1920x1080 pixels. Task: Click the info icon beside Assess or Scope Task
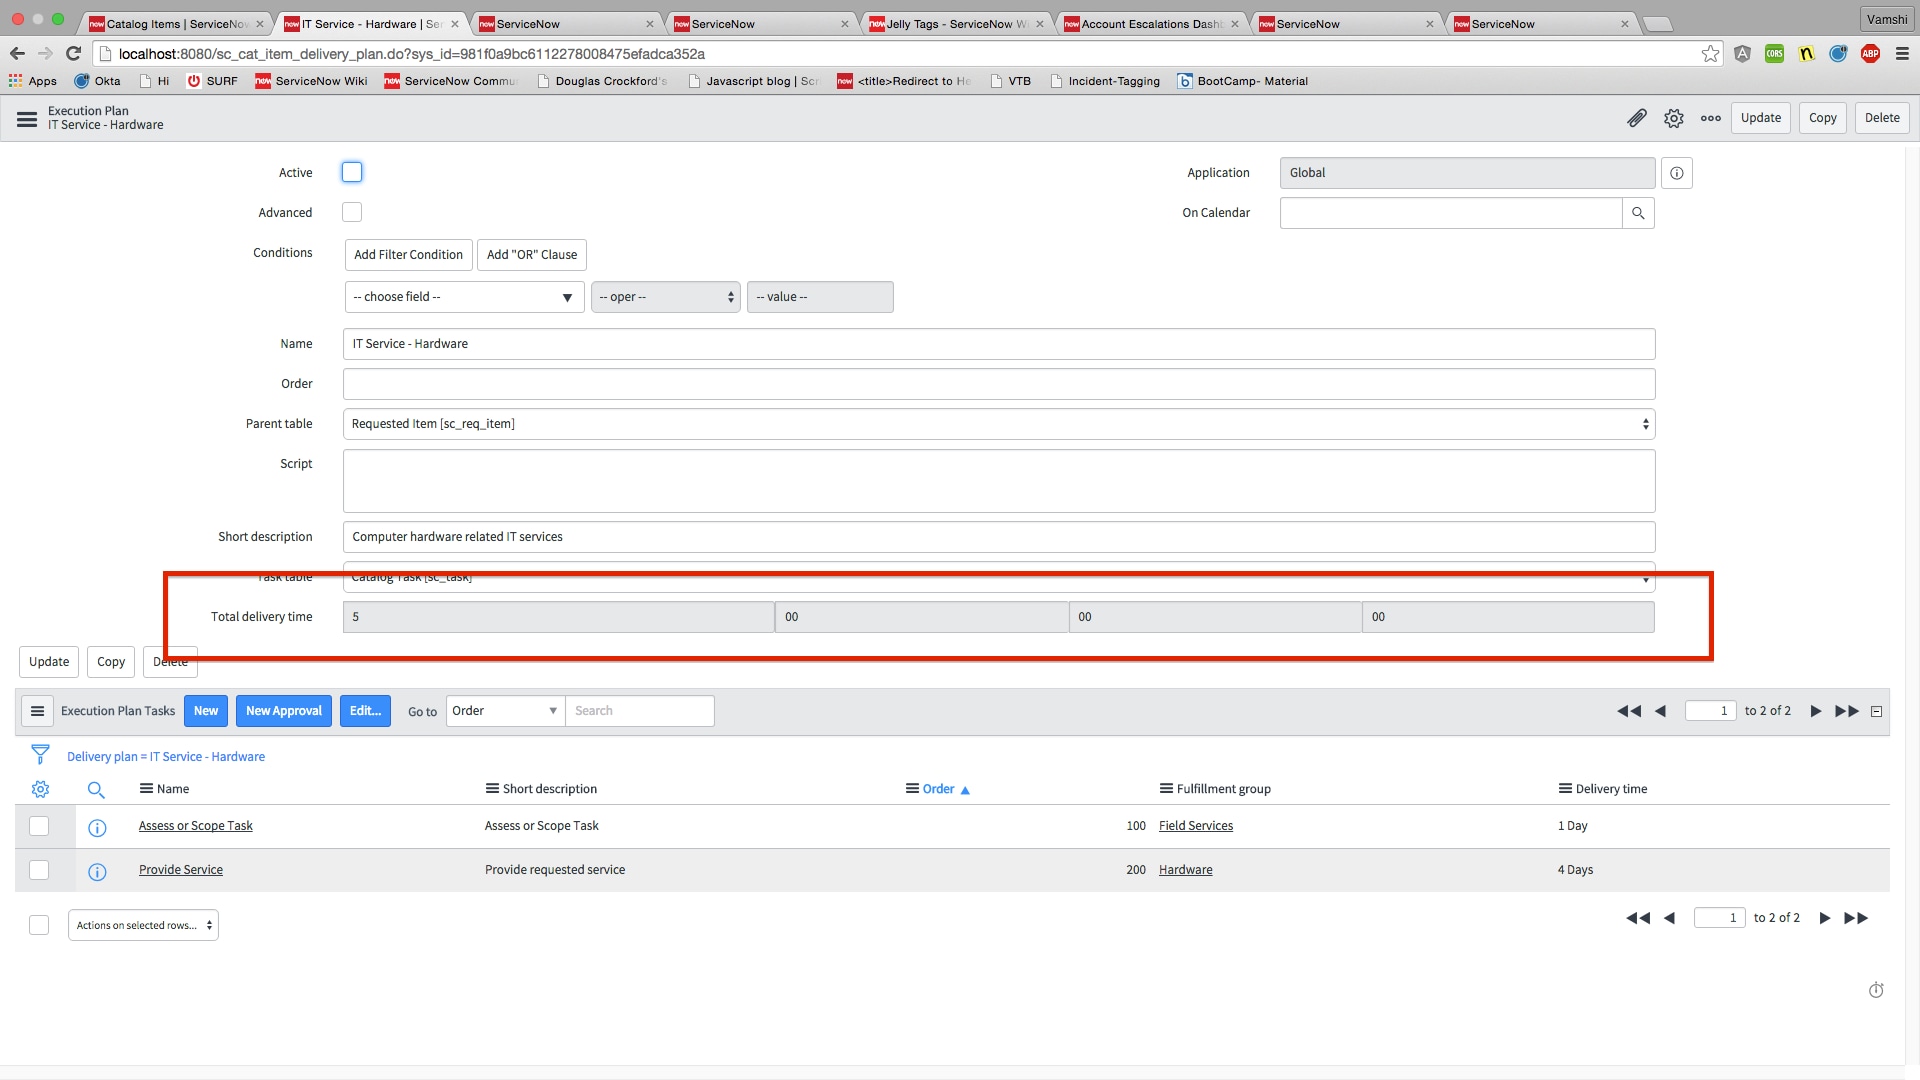(97, 827)
